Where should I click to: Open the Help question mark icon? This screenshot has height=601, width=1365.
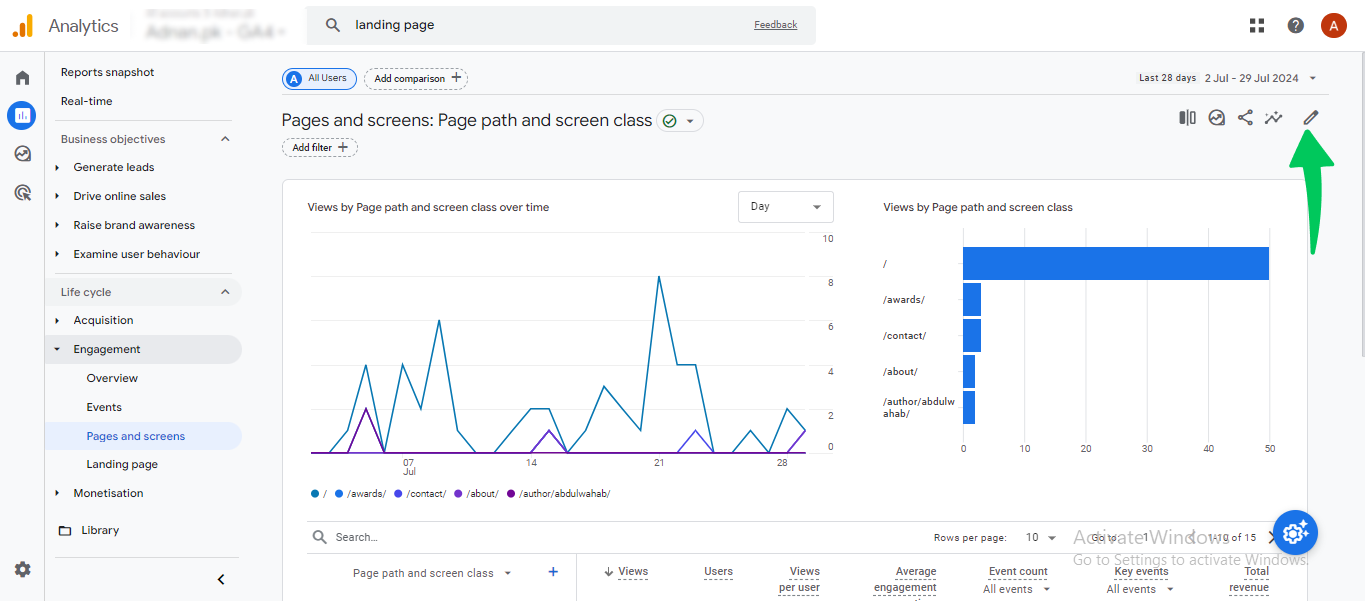(1296, 26)
